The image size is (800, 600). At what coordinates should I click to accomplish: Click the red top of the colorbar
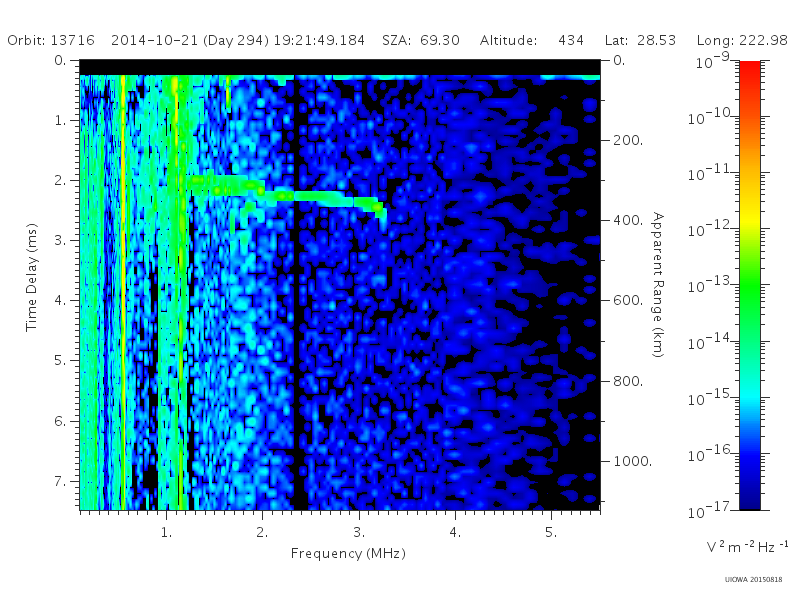750,69
